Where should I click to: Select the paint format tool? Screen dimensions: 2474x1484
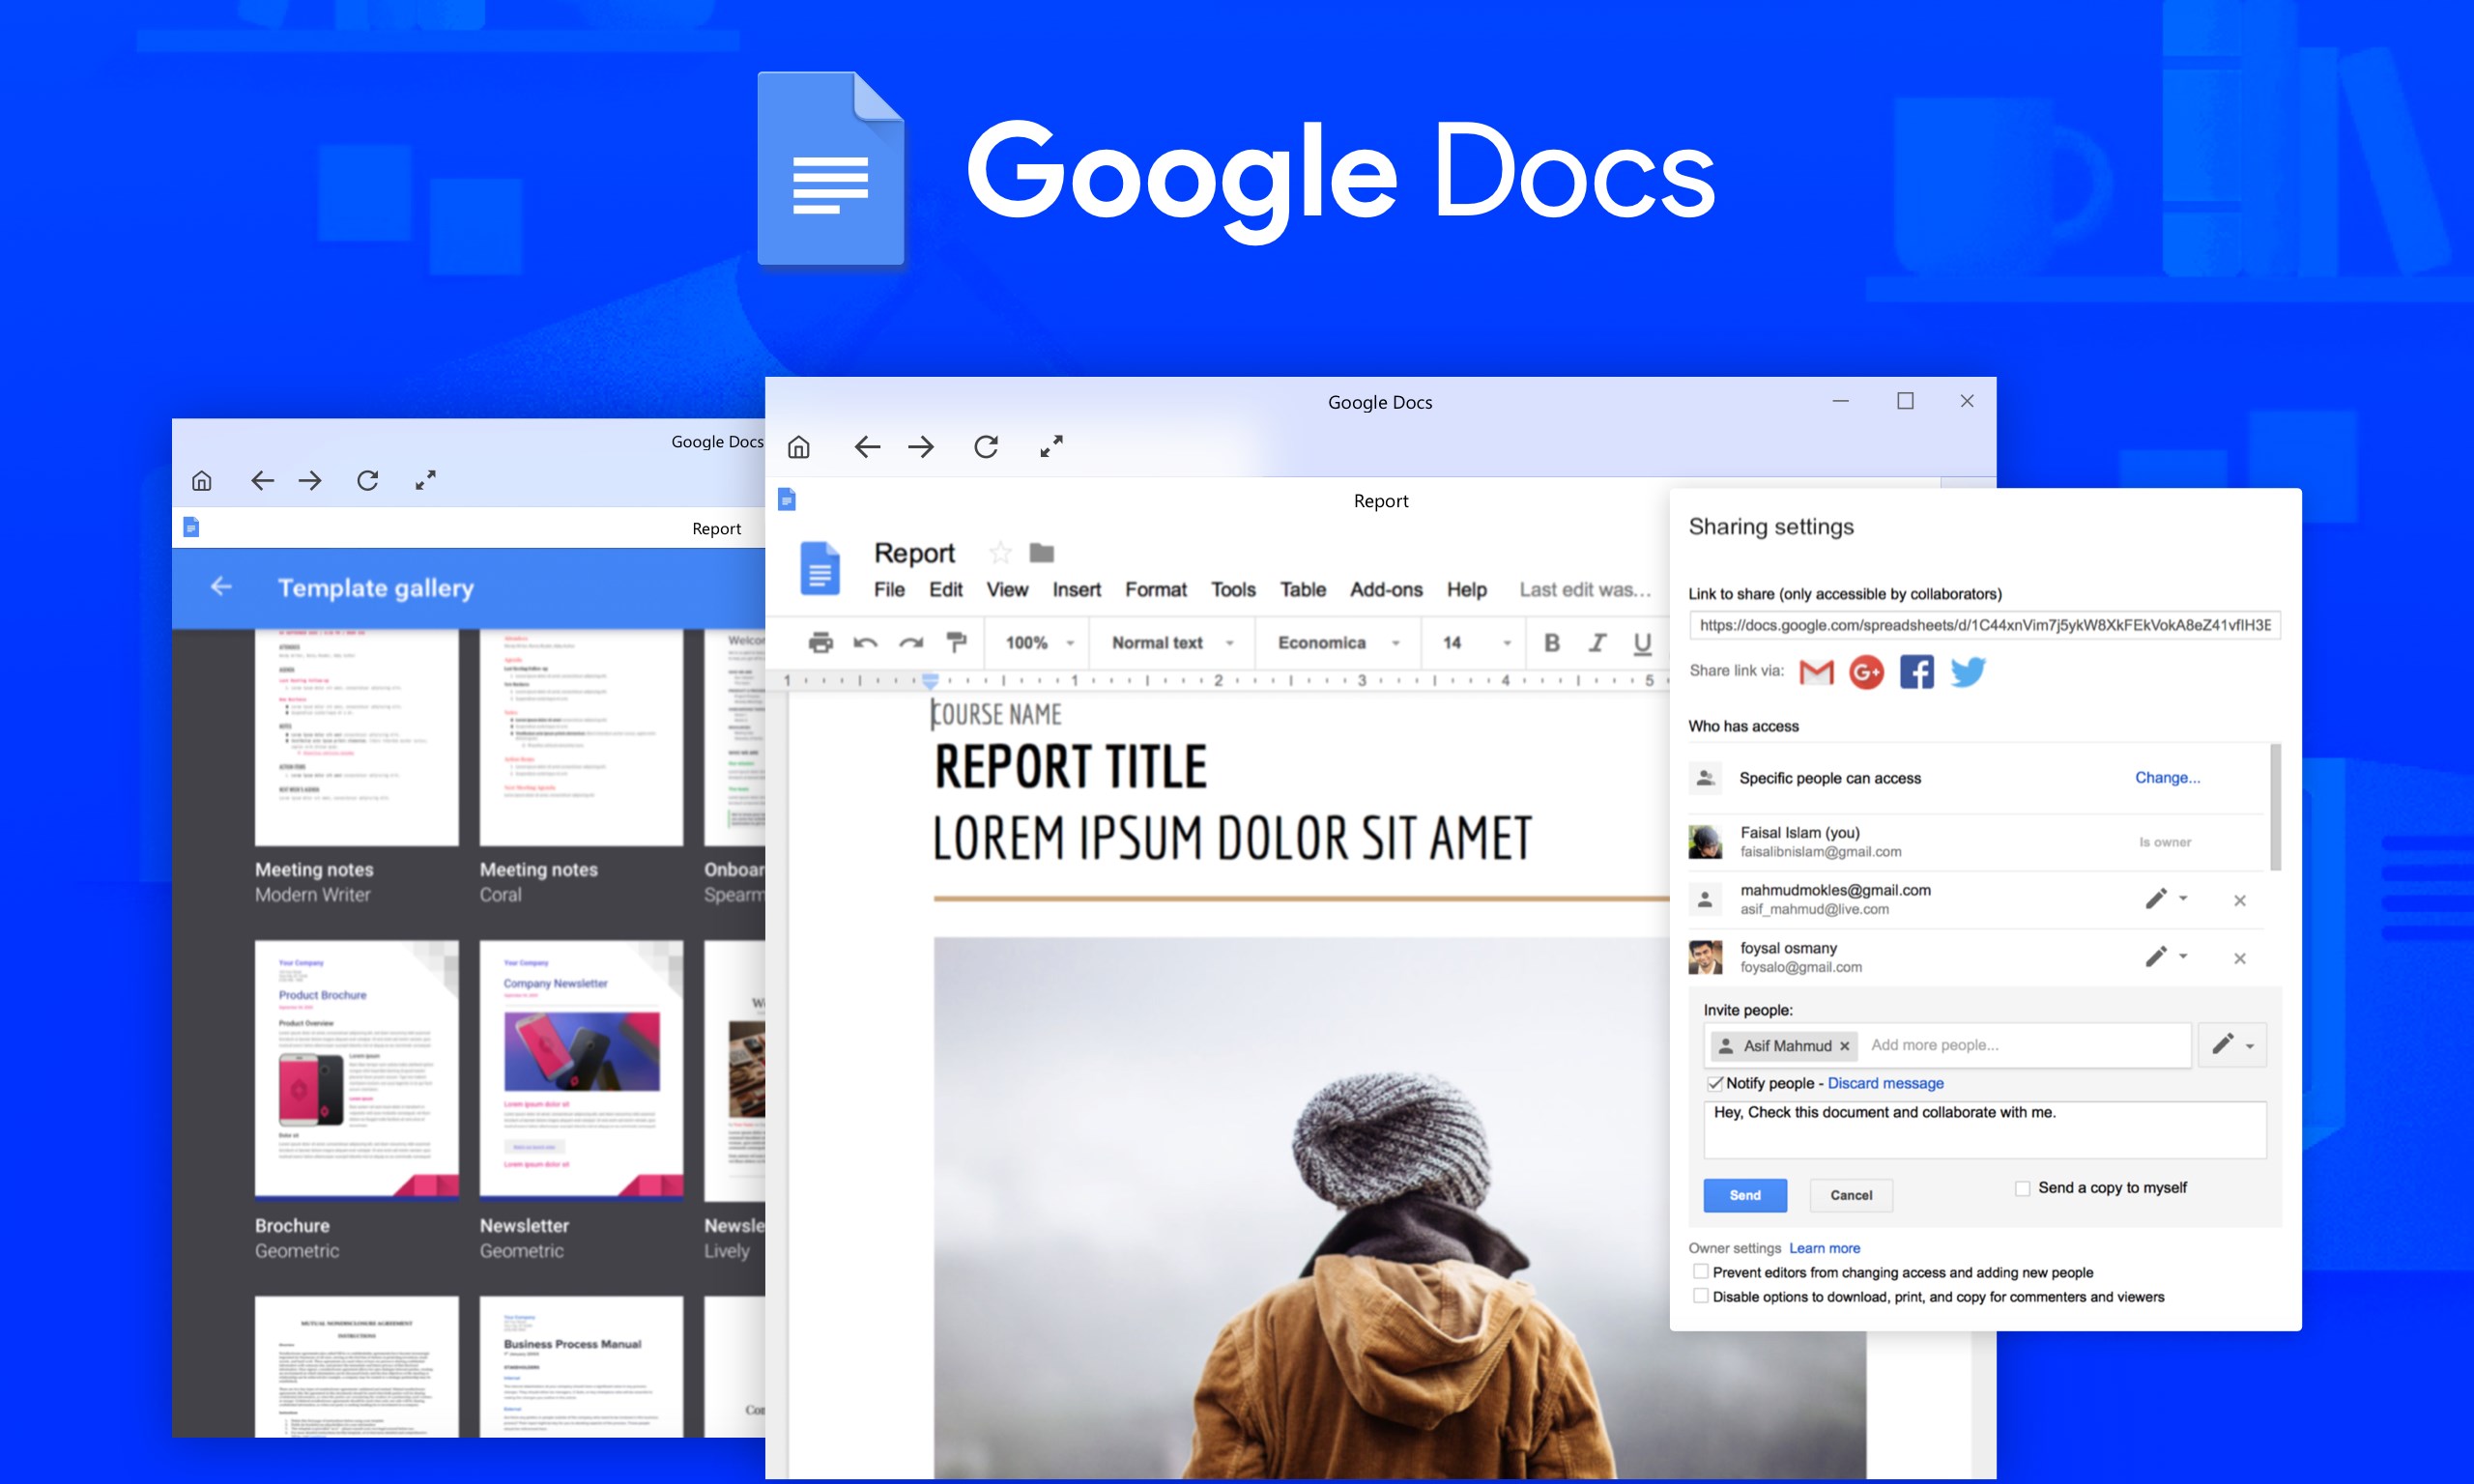[956, 642]
